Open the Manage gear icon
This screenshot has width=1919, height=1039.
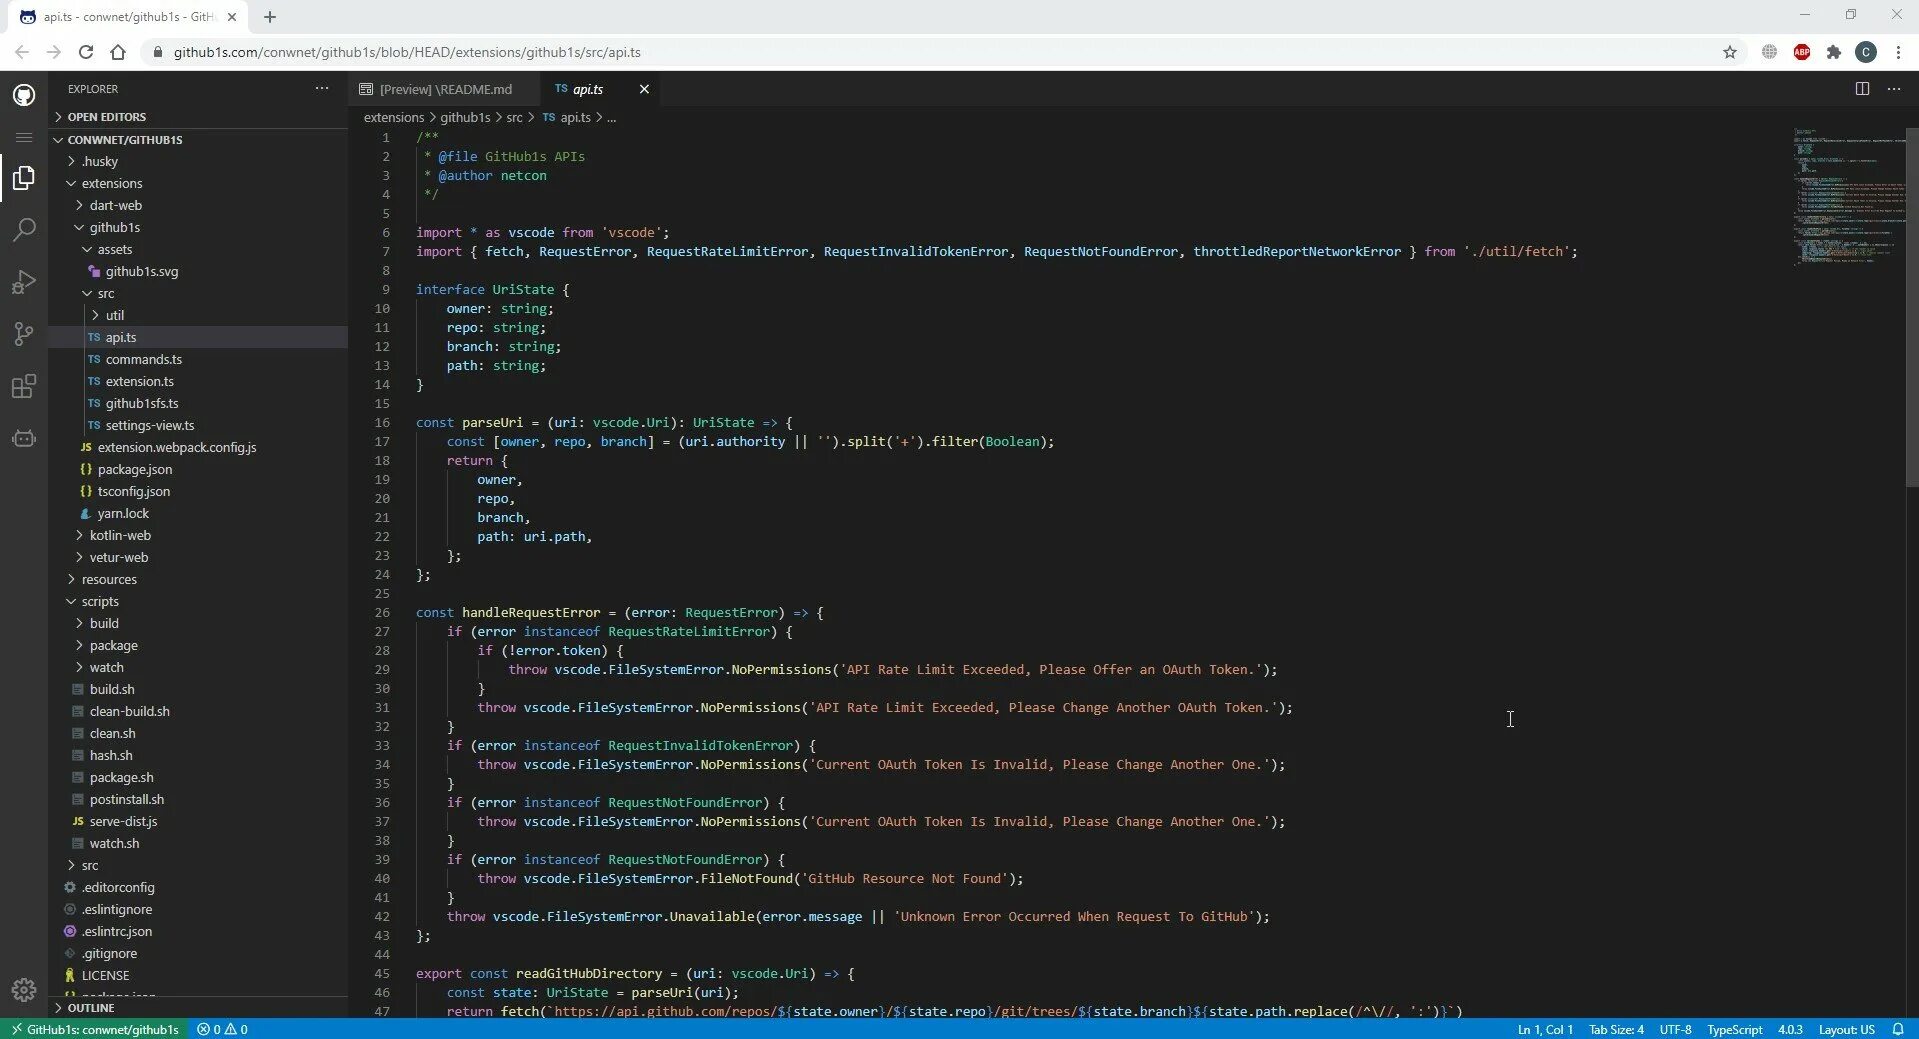tap(24, 990)
